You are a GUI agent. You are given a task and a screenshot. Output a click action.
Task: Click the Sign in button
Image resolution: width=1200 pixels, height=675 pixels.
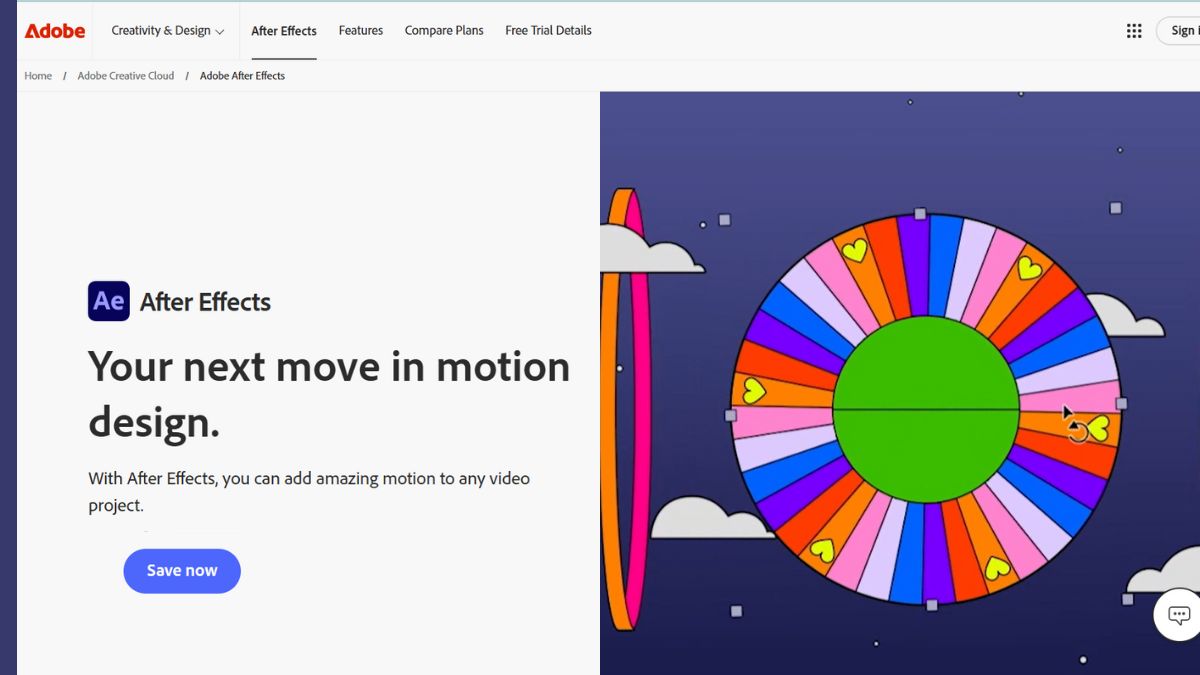click(1179, 31)
